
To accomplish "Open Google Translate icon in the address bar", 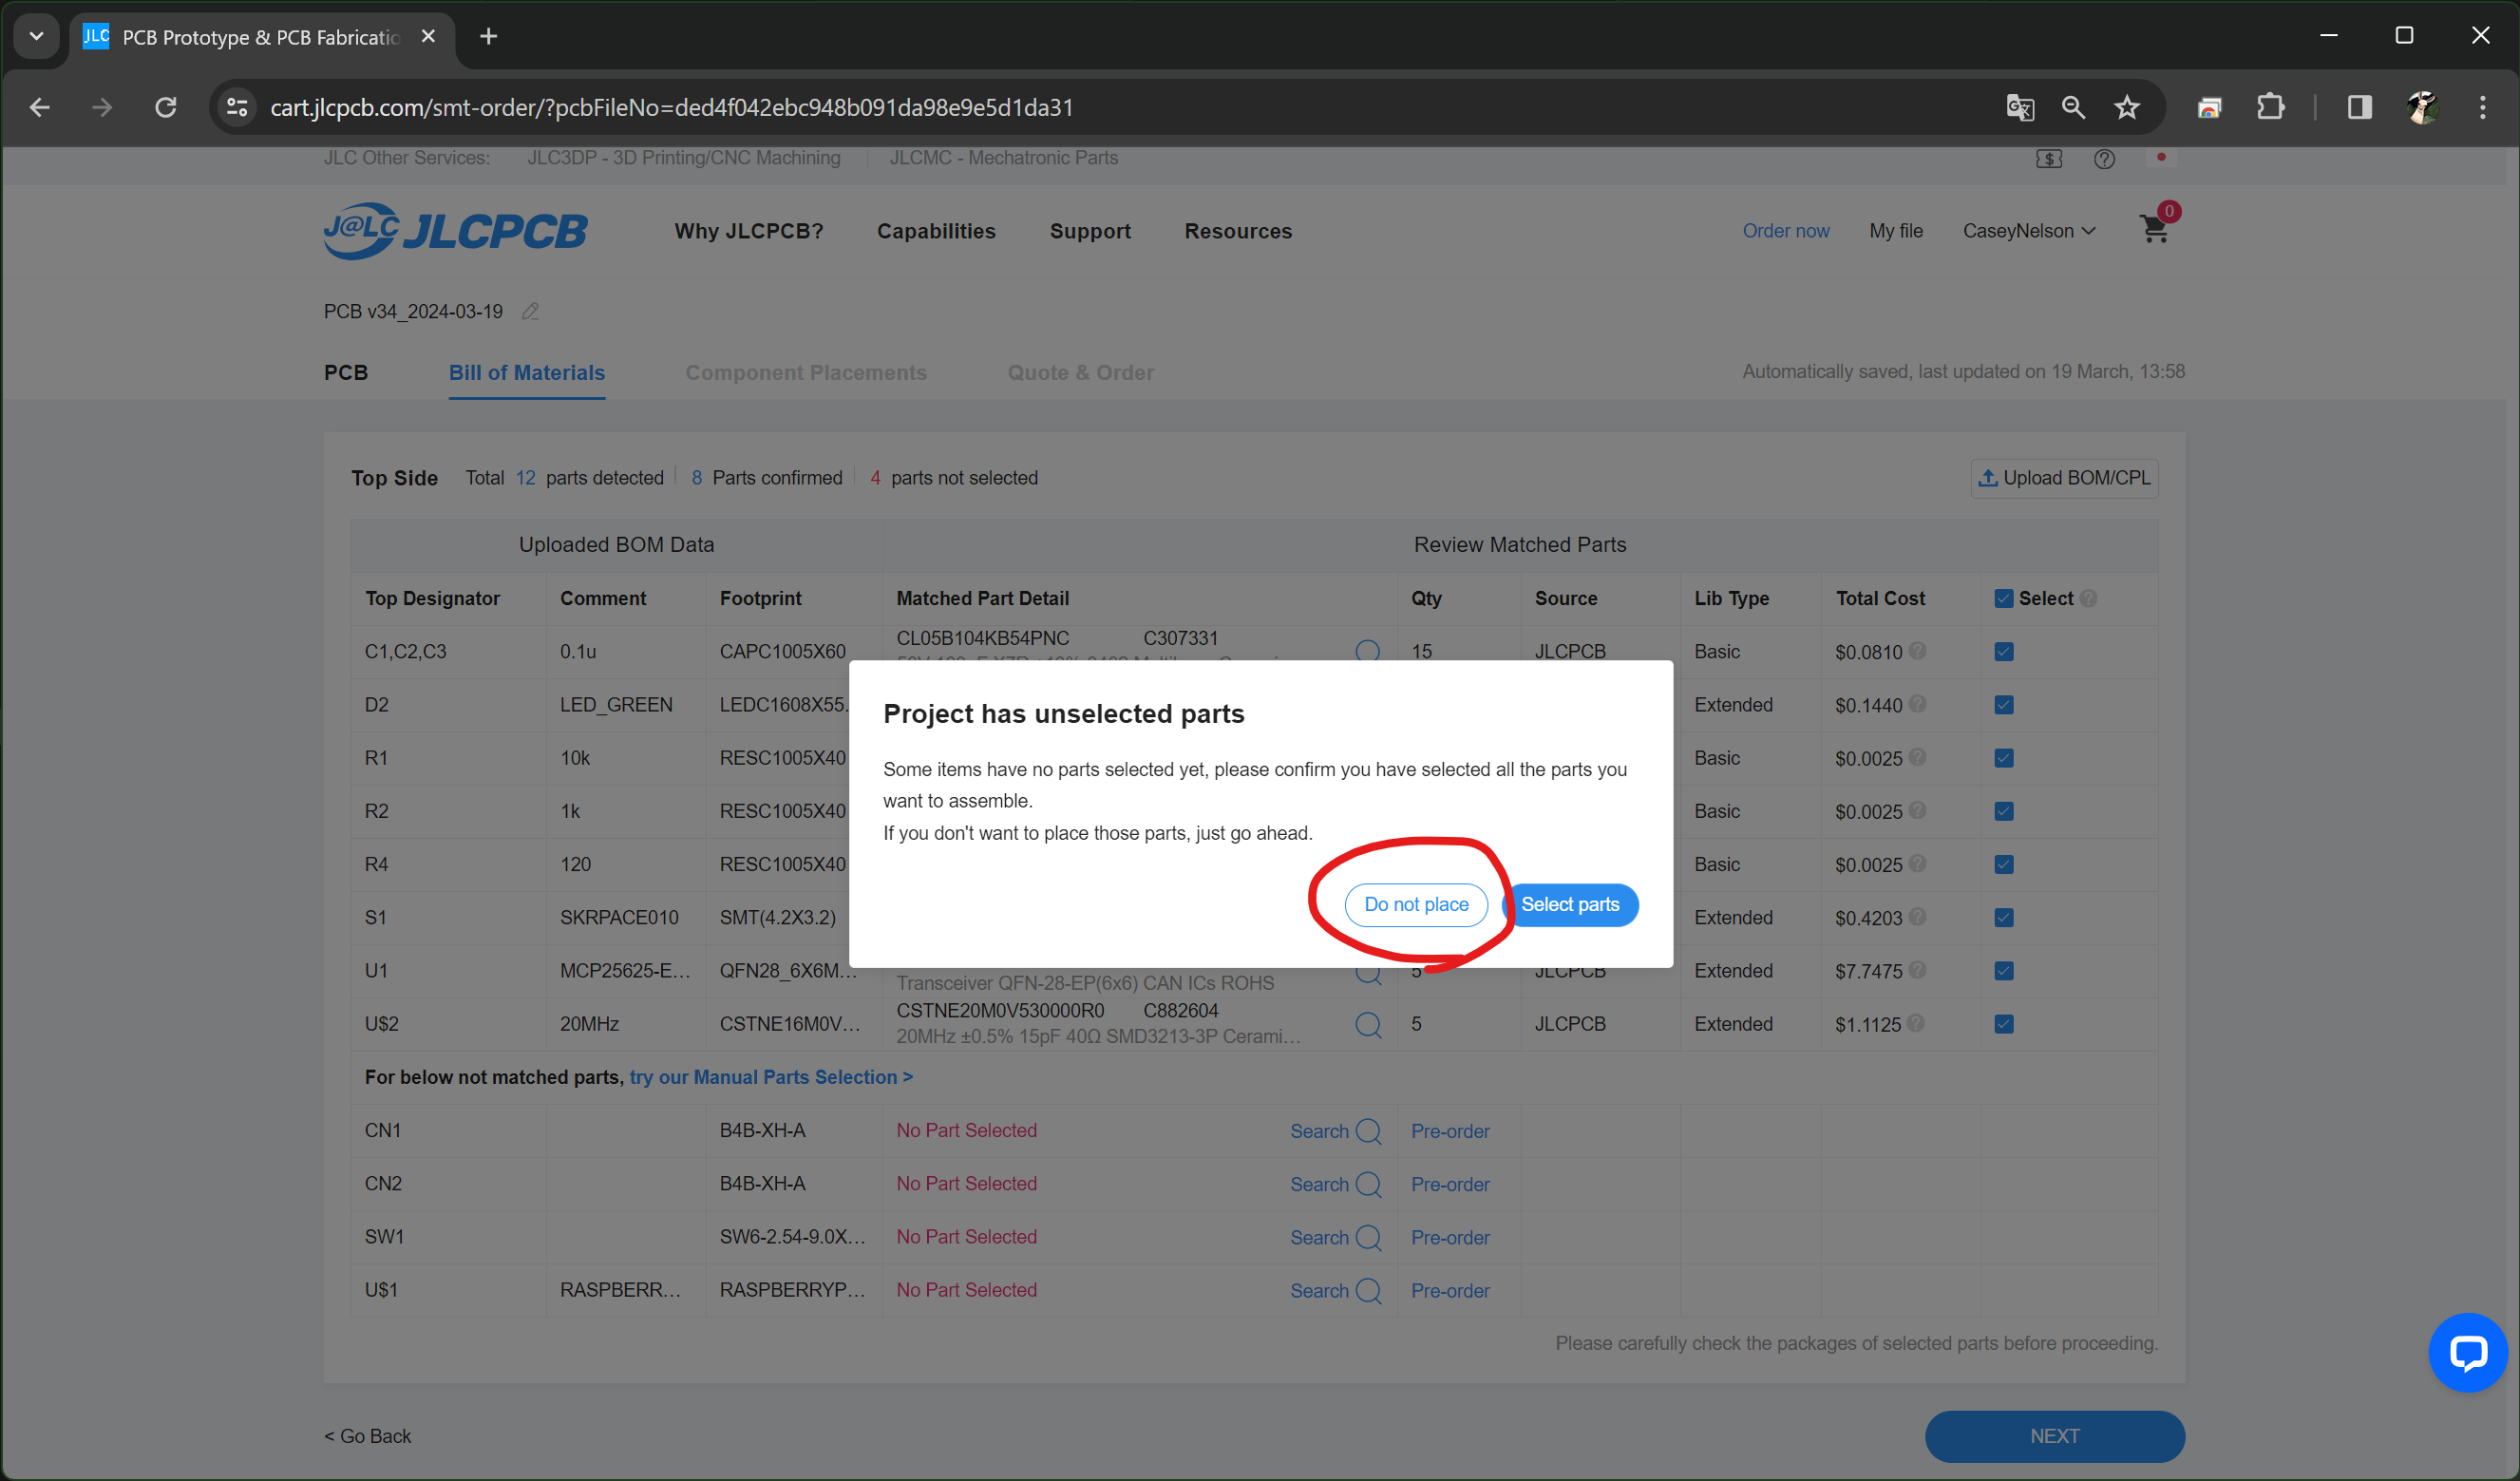I will (2019, 107).
